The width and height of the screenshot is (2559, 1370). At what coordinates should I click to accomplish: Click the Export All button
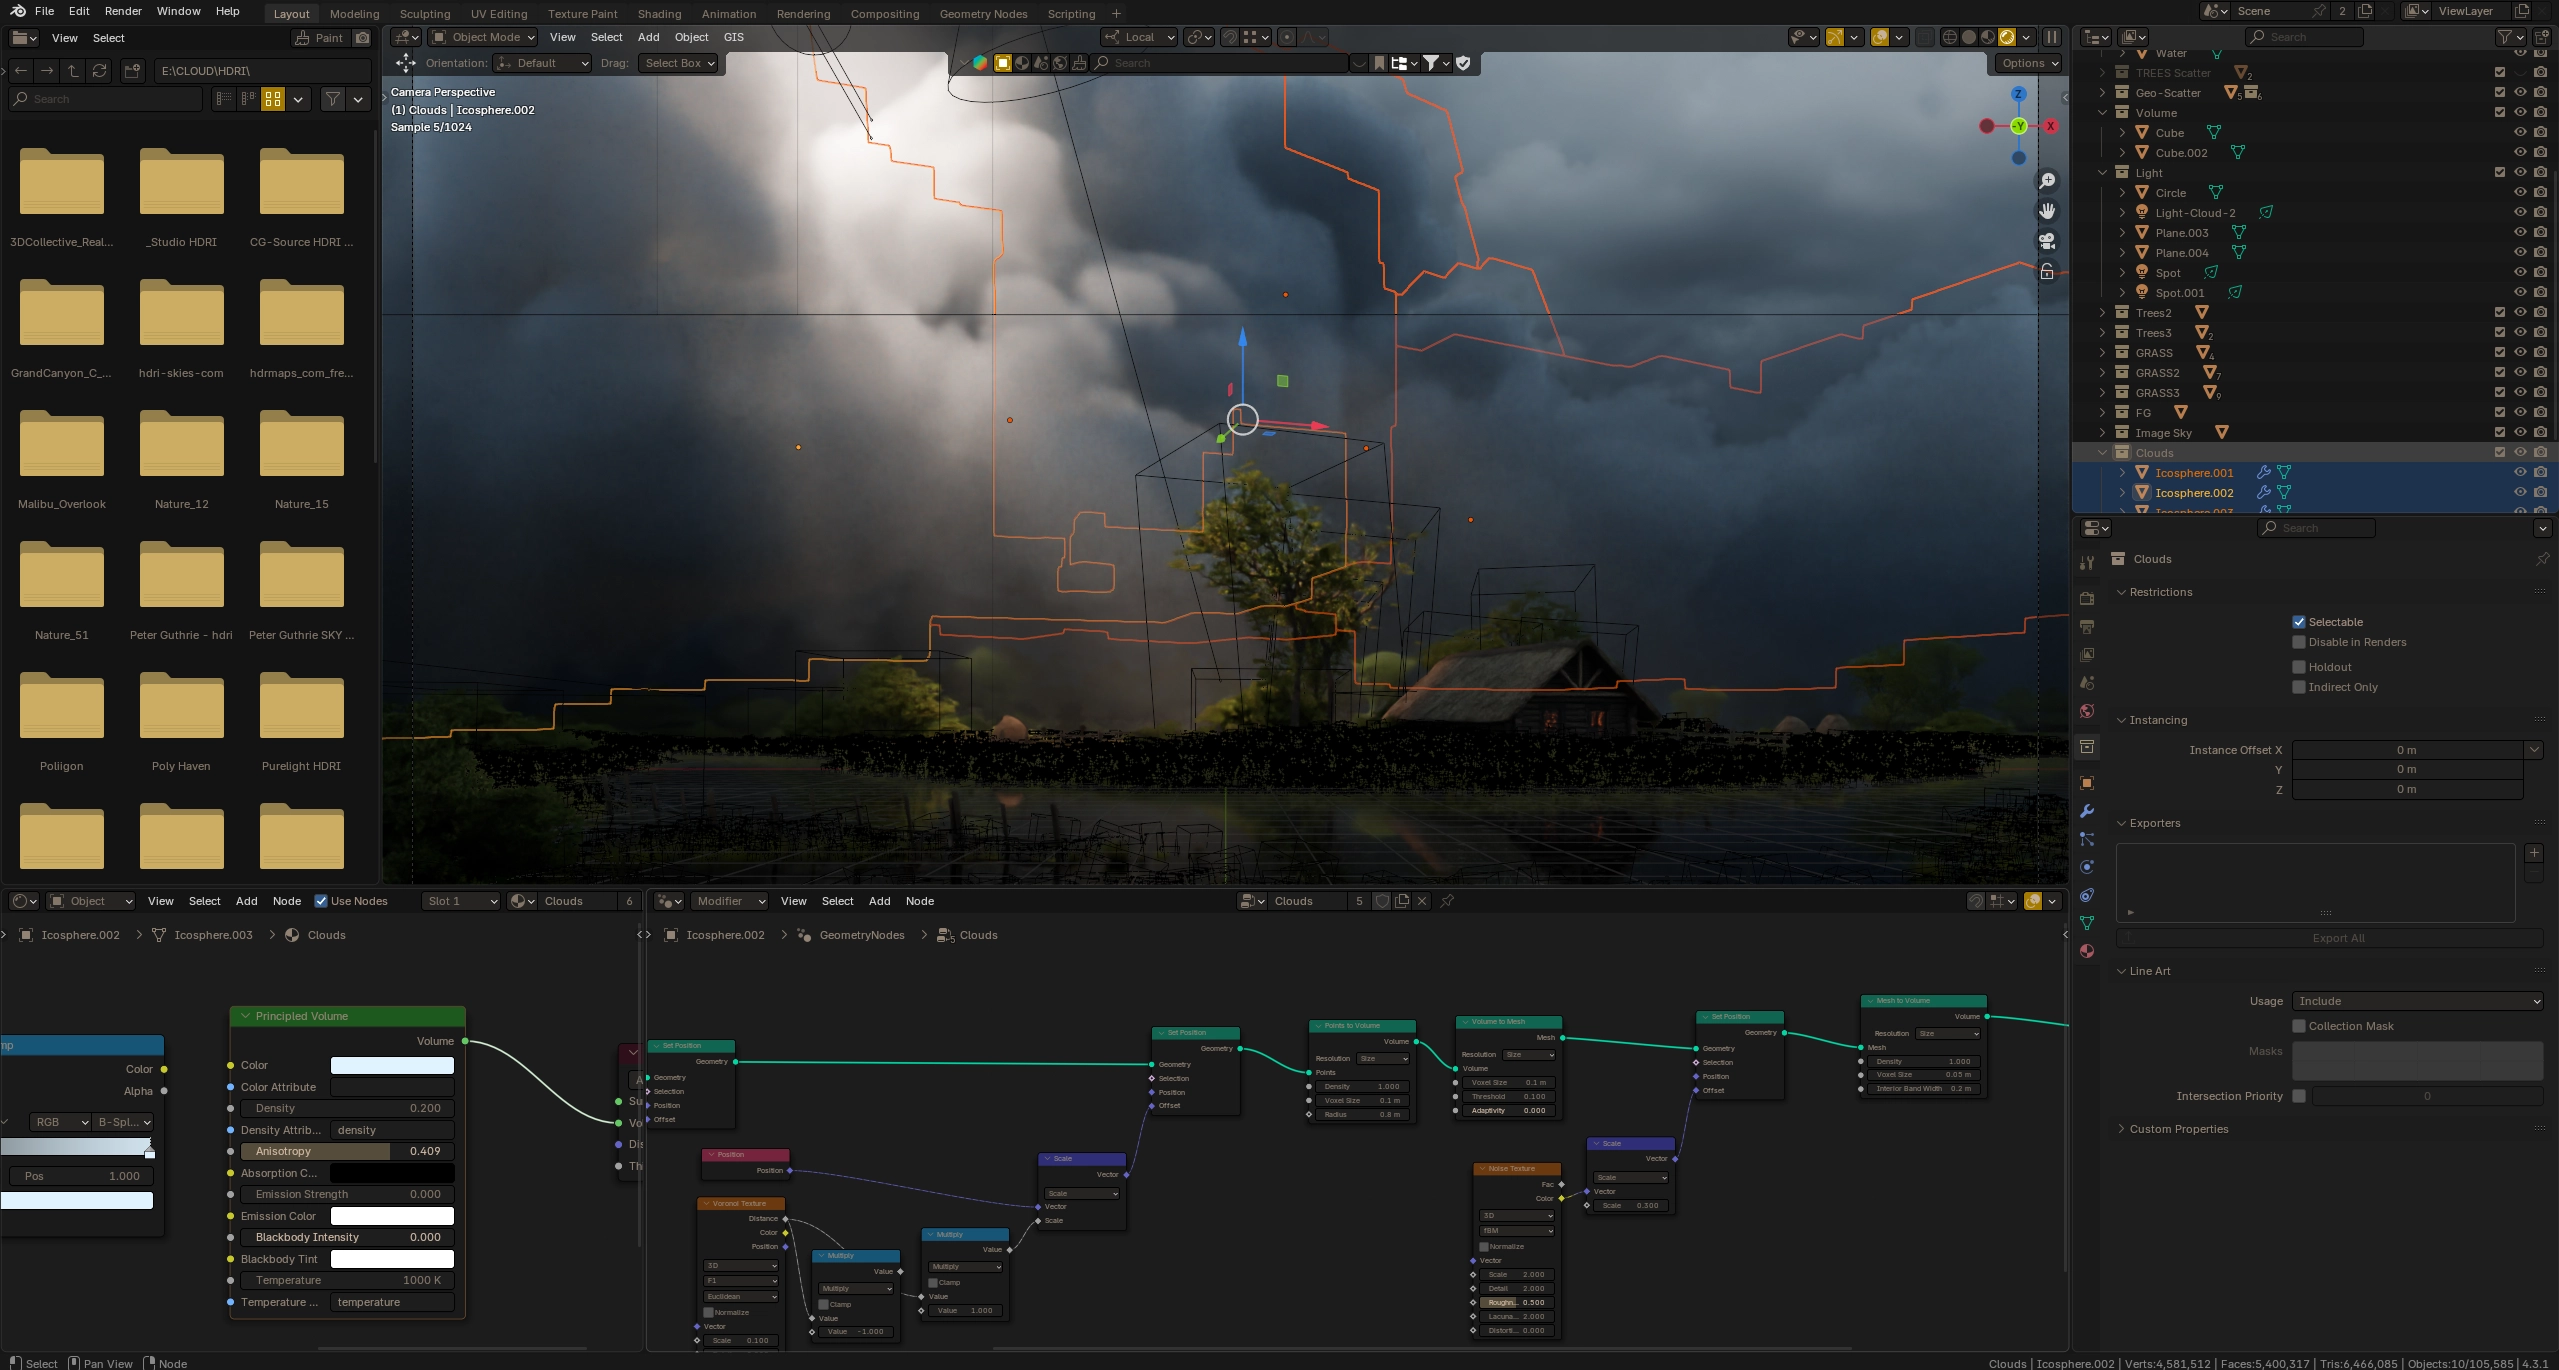click(x=2337, y=938)
